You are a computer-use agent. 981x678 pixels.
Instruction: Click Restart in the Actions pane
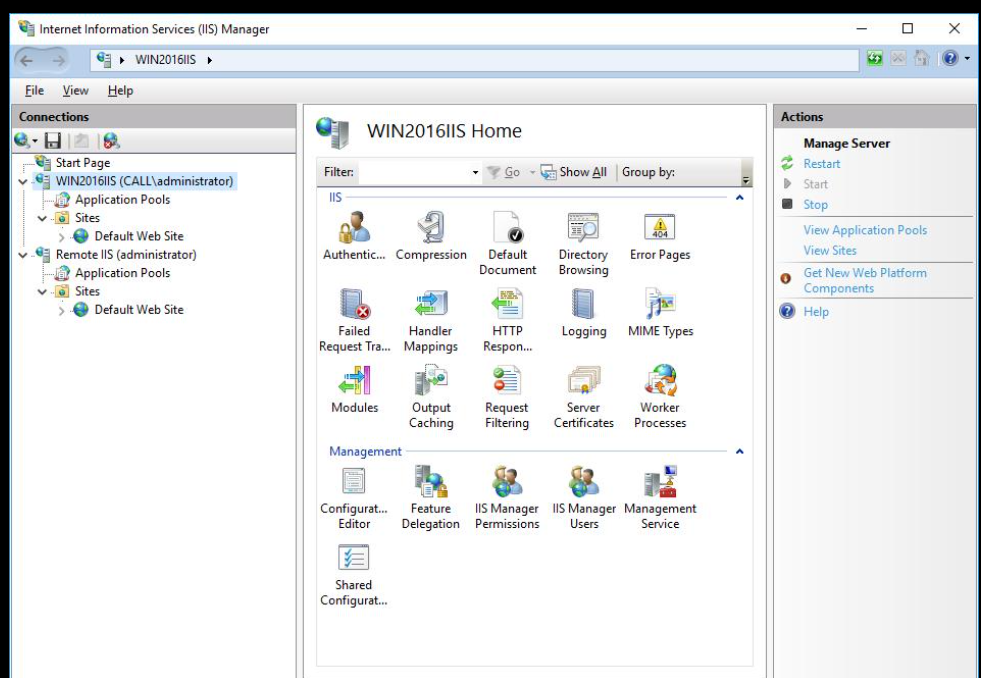[821, 164]
